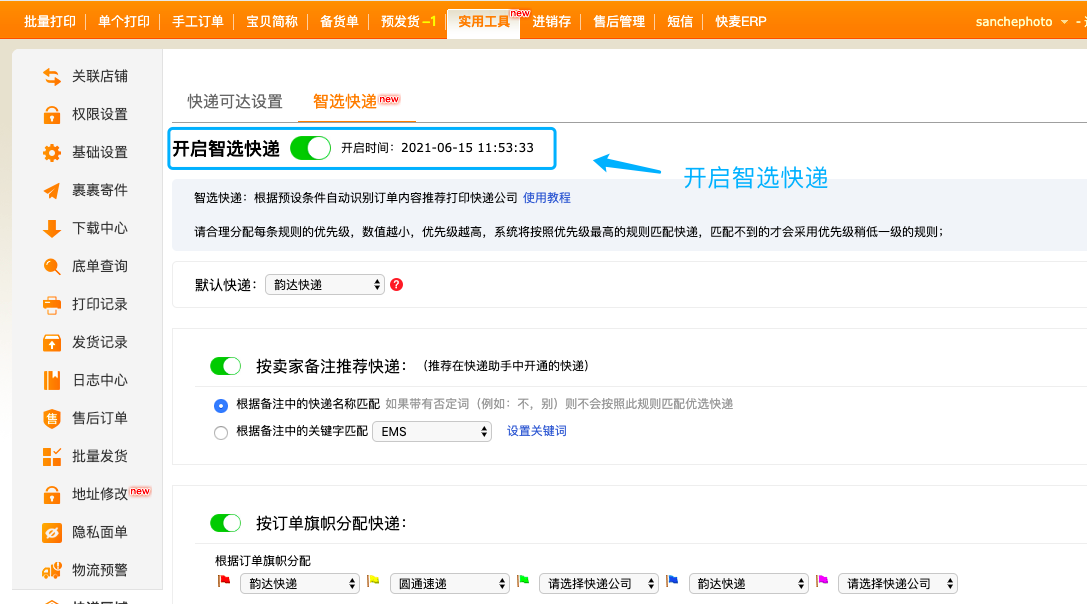Click the 物流预警 alert icon
This screenshot has height=604, width=1087.
(52, 570)
